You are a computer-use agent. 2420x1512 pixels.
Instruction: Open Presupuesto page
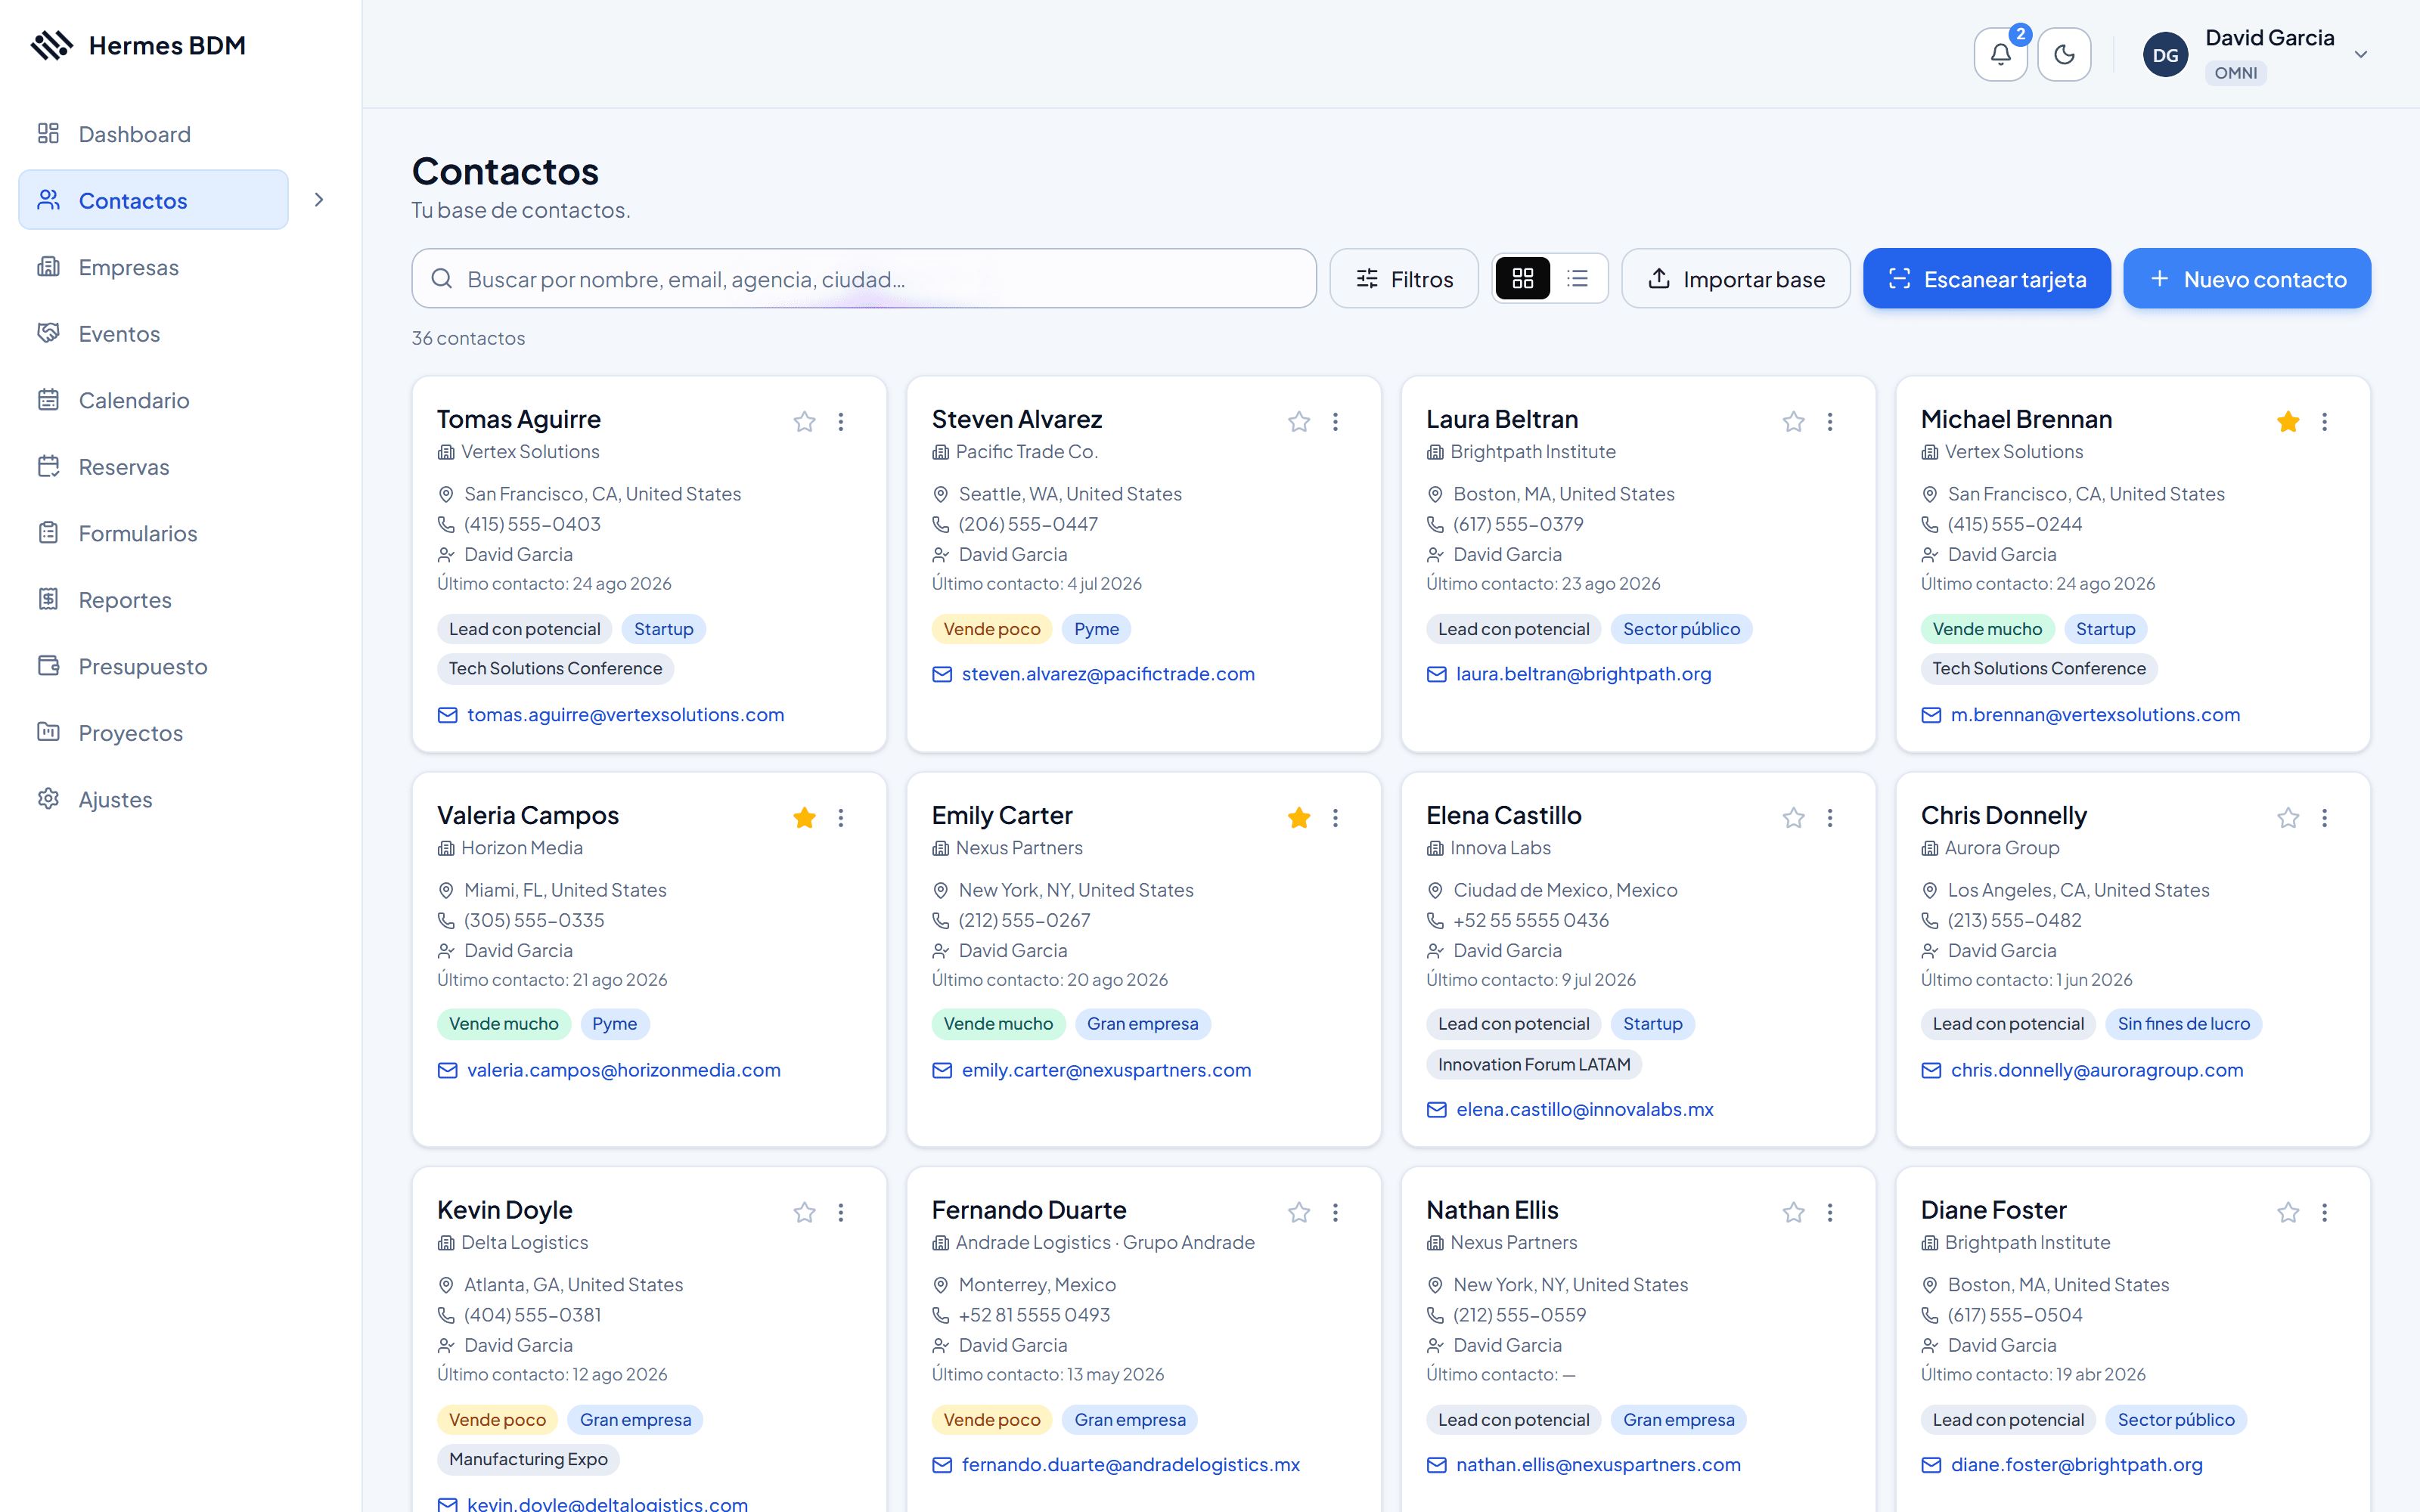(x=153, y=665)
